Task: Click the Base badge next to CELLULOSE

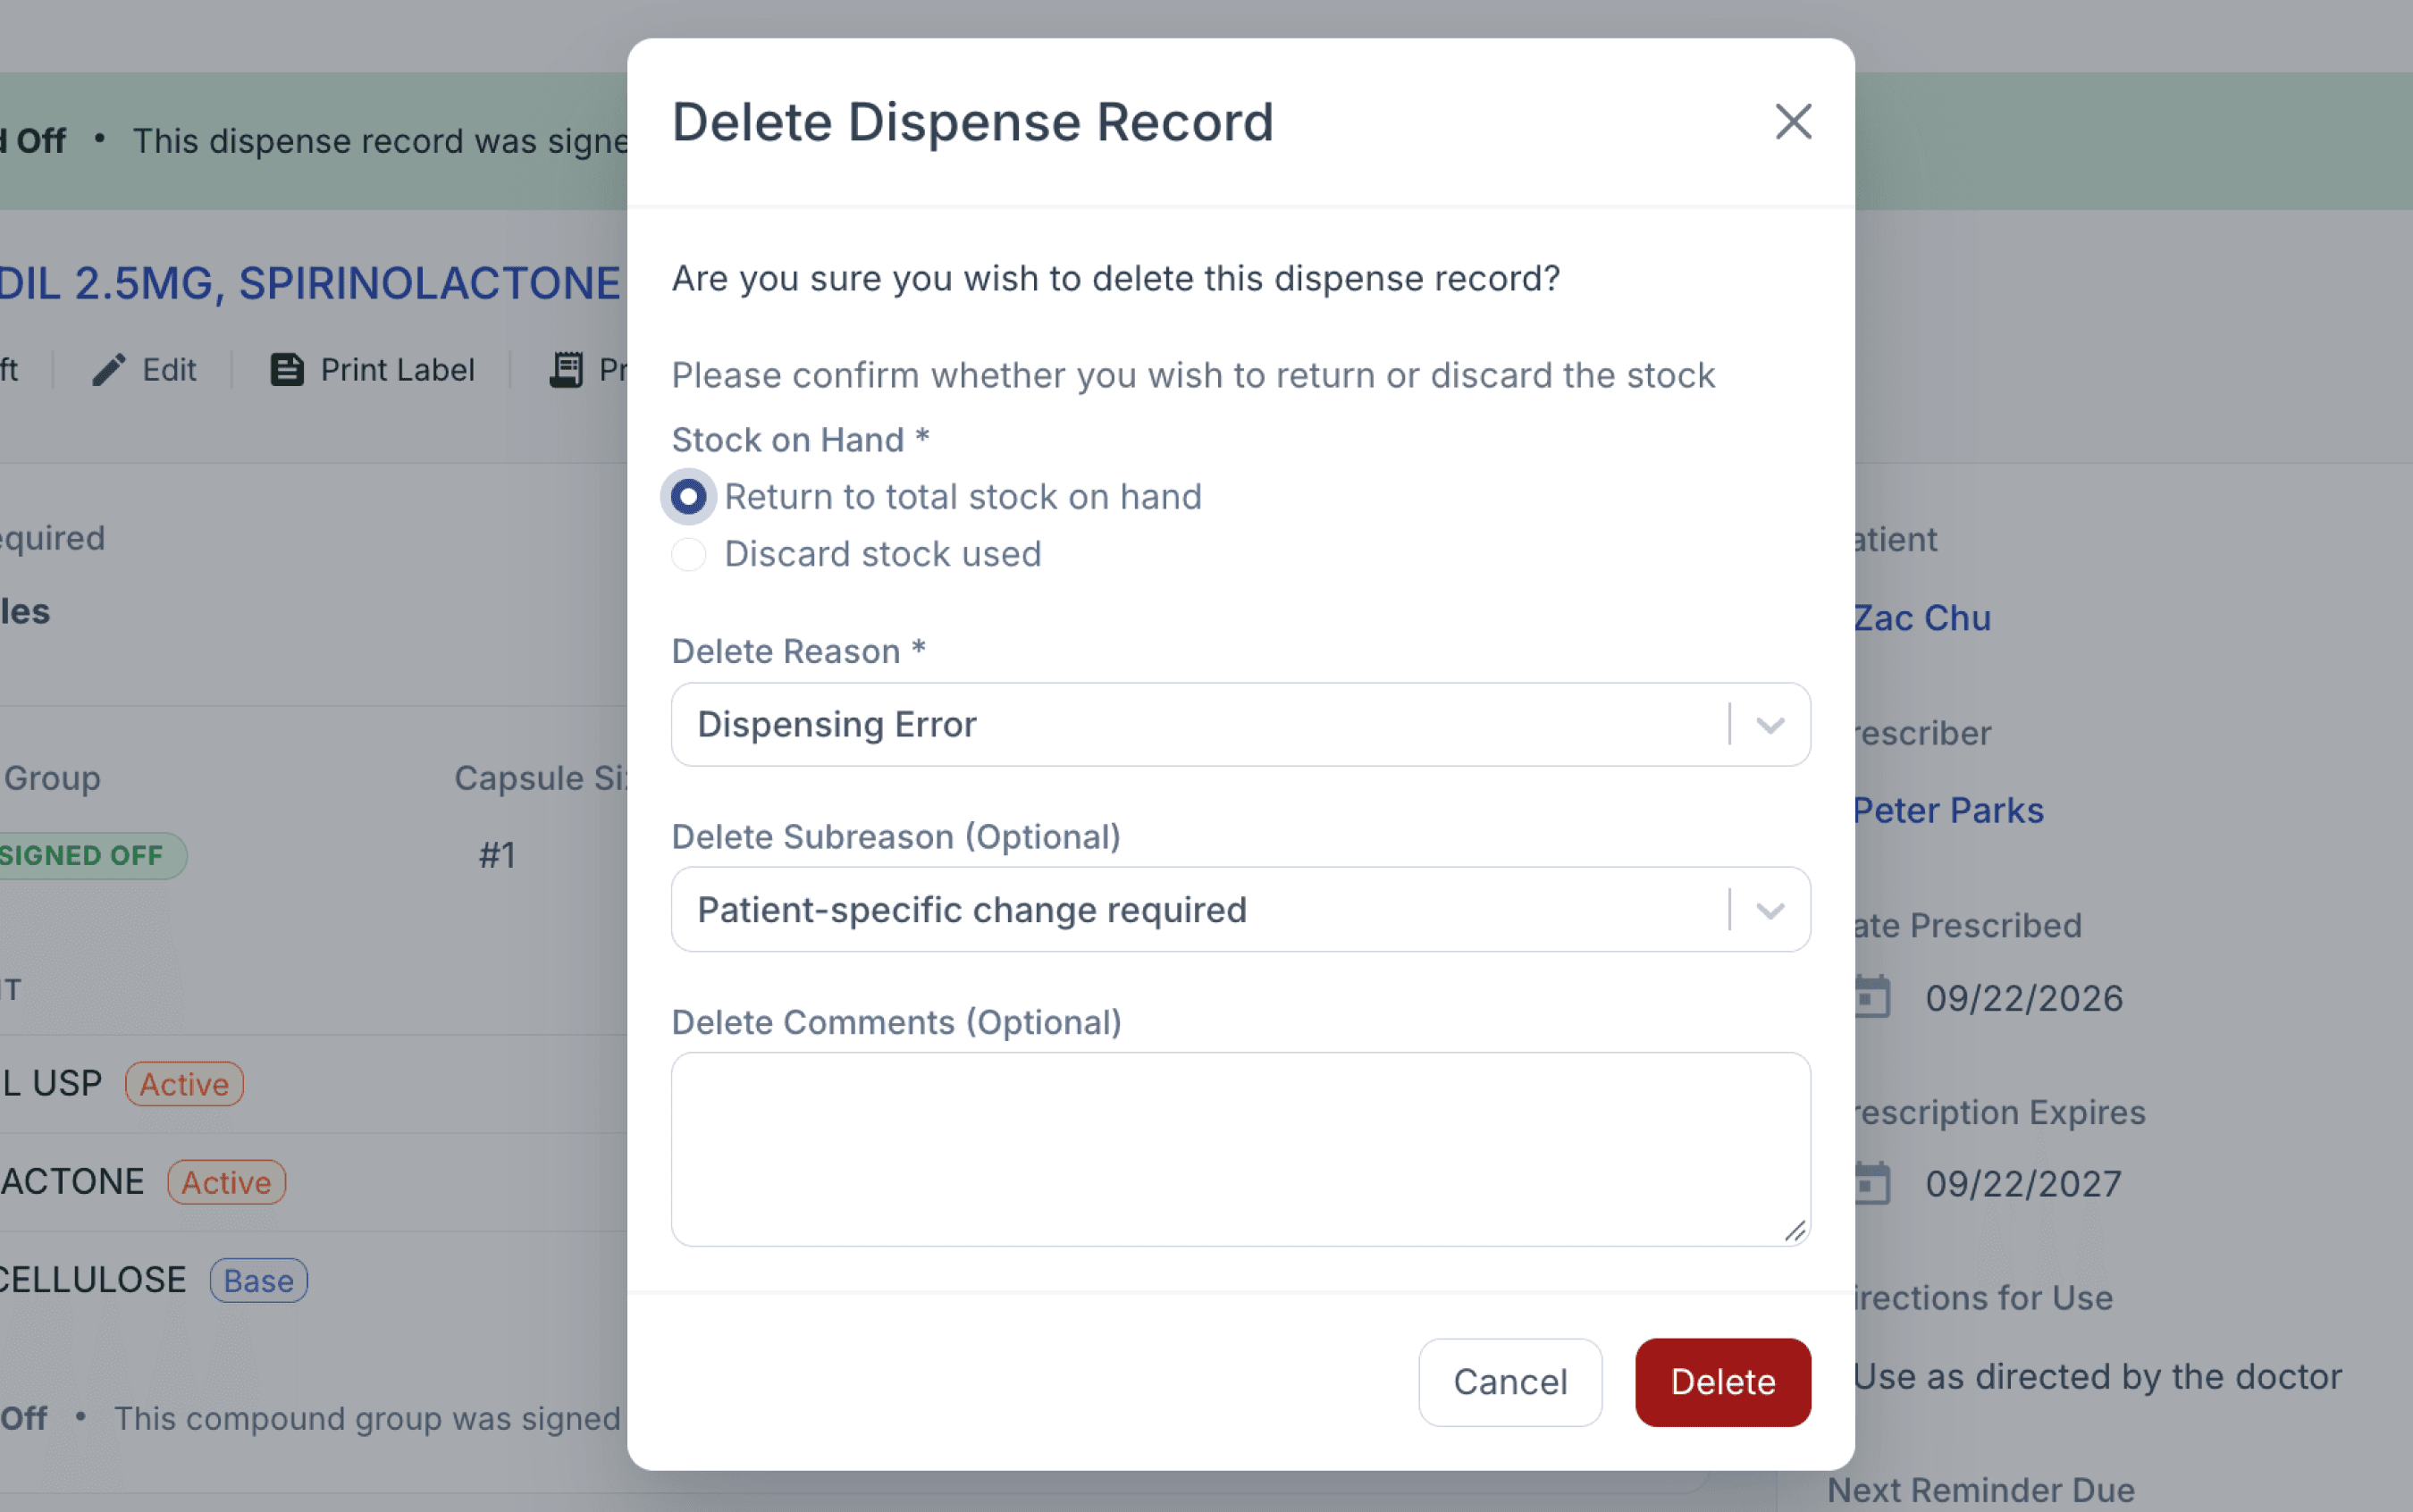Action: 258,1280
